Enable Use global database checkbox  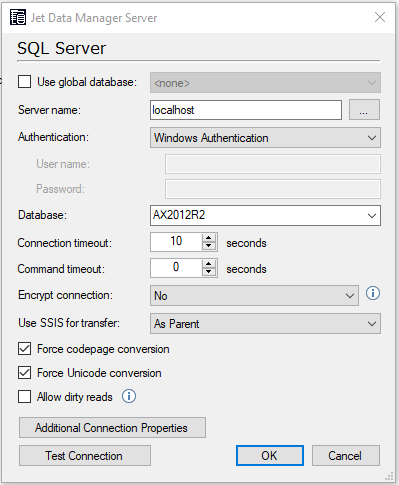coord(25,82)
